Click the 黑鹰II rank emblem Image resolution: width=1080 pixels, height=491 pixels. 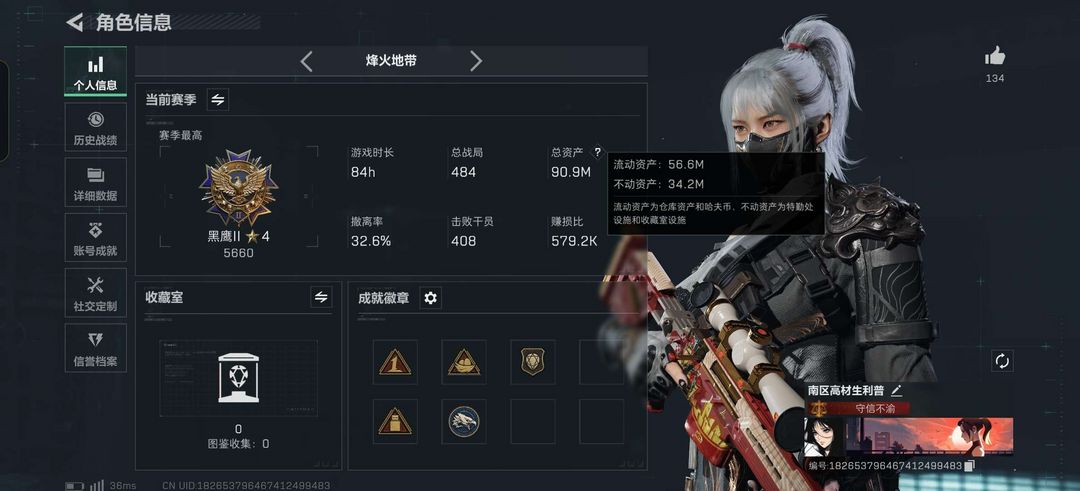pos(239,187)
